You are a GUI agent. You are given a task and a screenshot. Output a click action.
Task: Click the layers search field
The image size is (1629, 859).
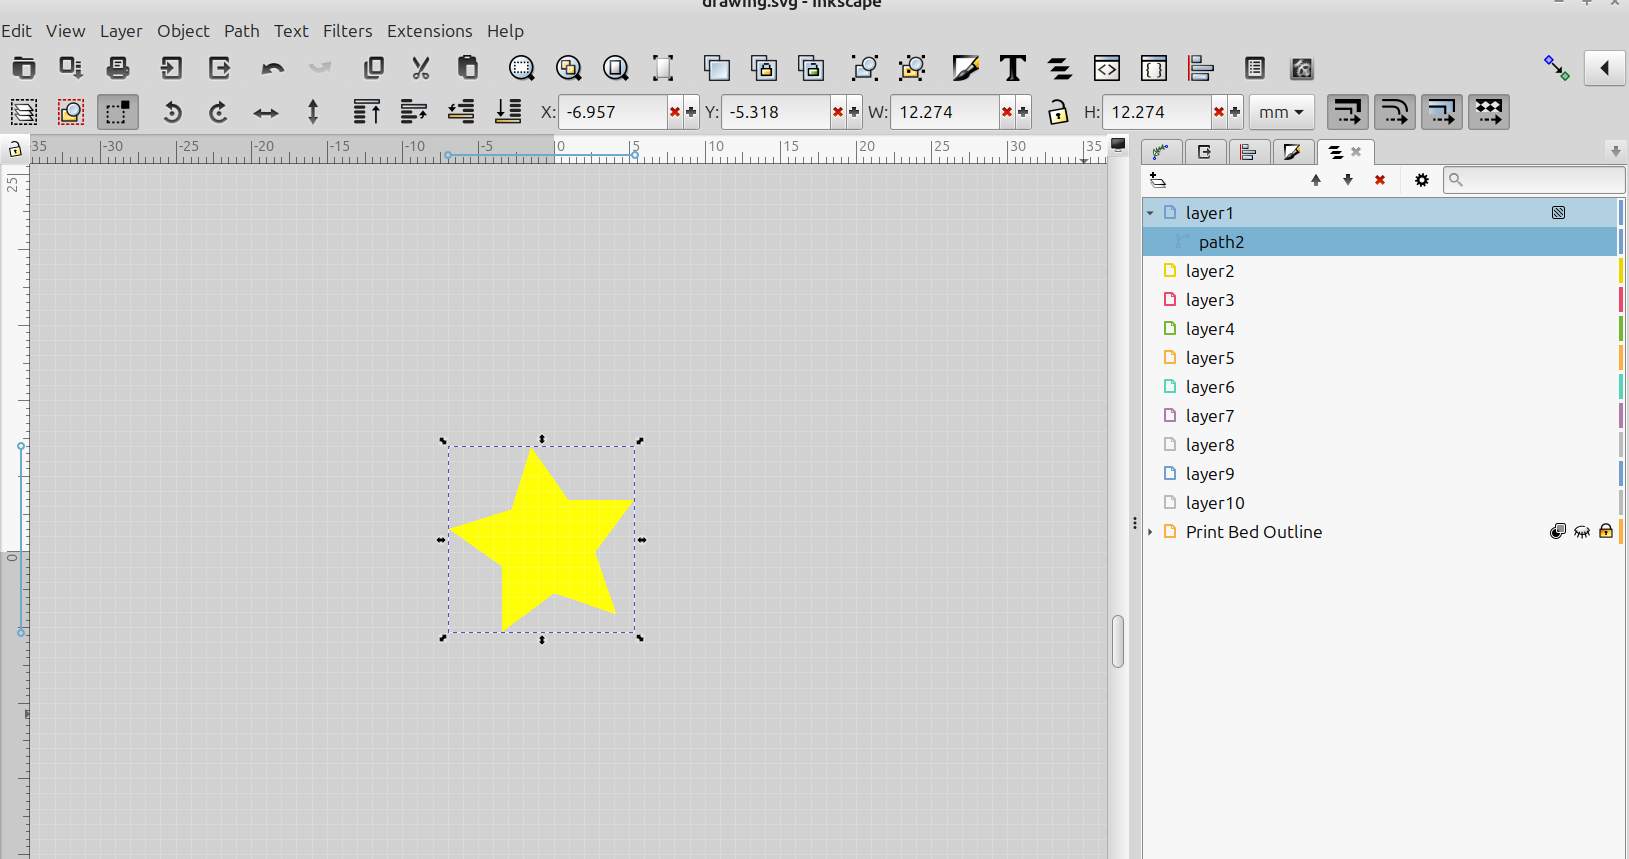coord(1540,180)
